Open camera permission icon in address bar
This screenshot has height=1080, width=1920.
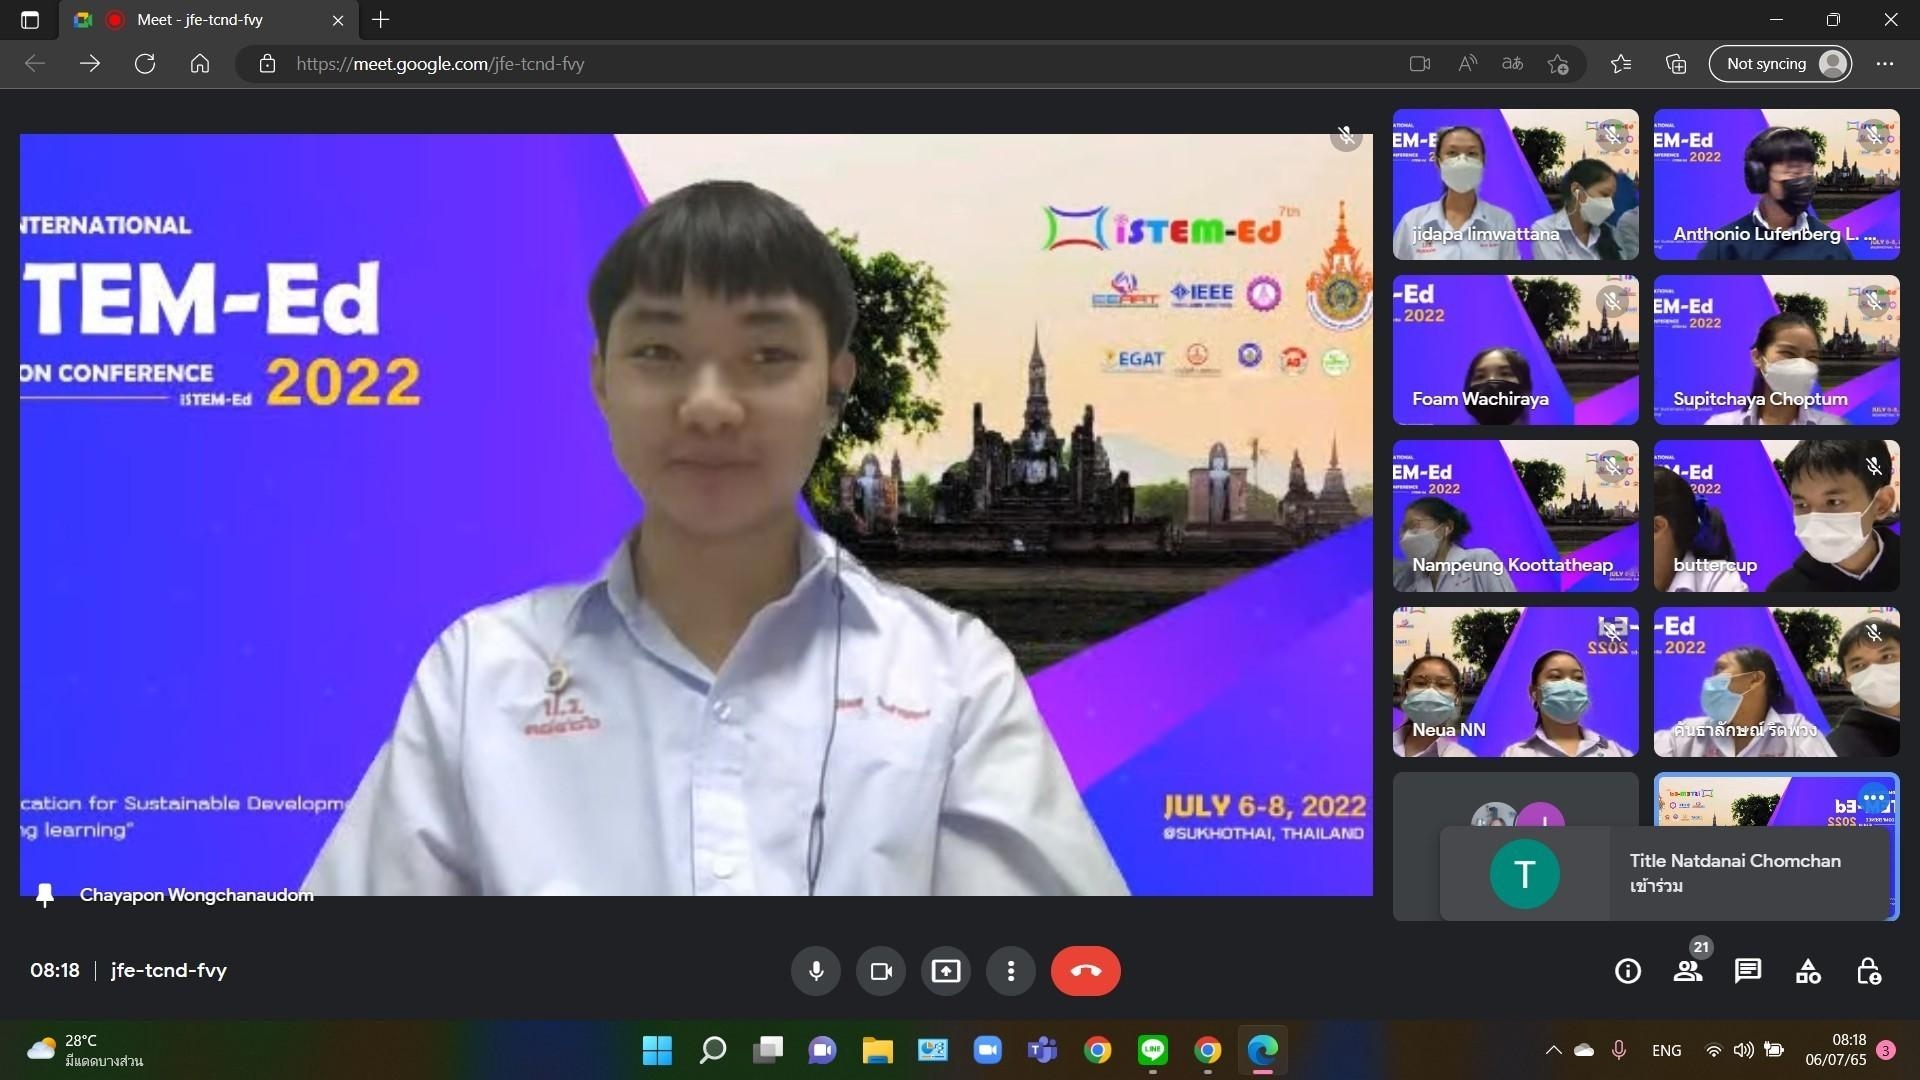tap(1419, 64)
